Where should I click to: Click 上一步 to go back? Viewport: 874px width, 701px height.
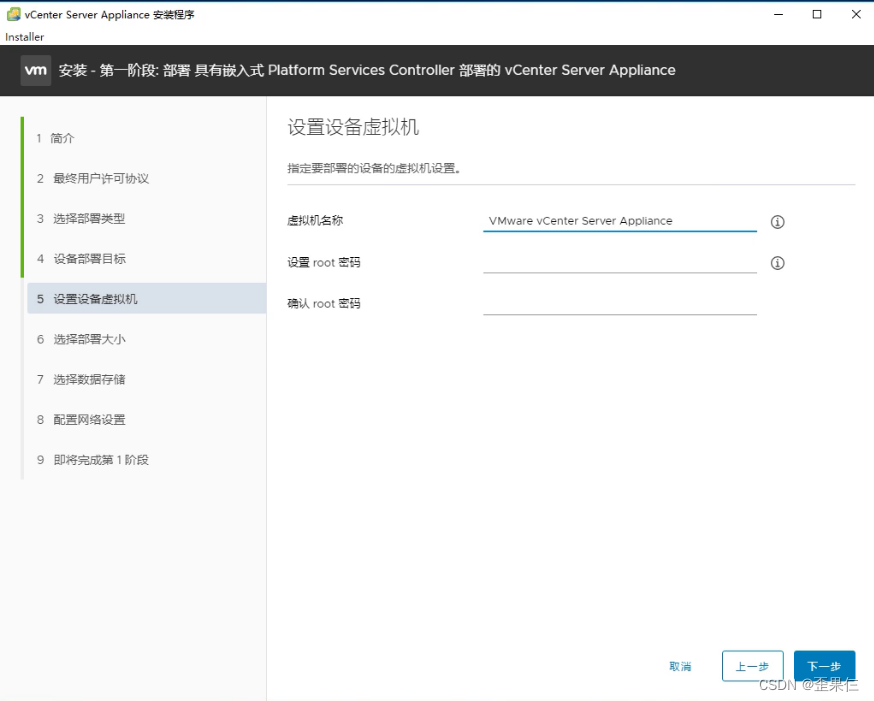[752, 666]
